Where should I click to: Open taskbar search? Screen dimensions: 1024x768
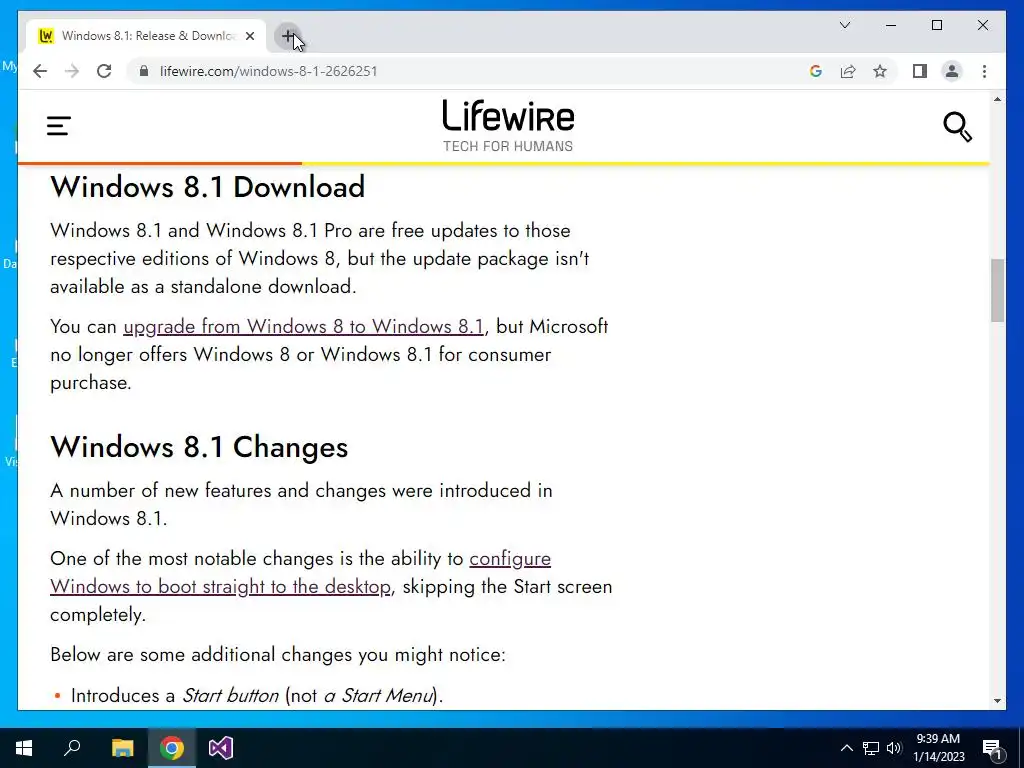72,748
